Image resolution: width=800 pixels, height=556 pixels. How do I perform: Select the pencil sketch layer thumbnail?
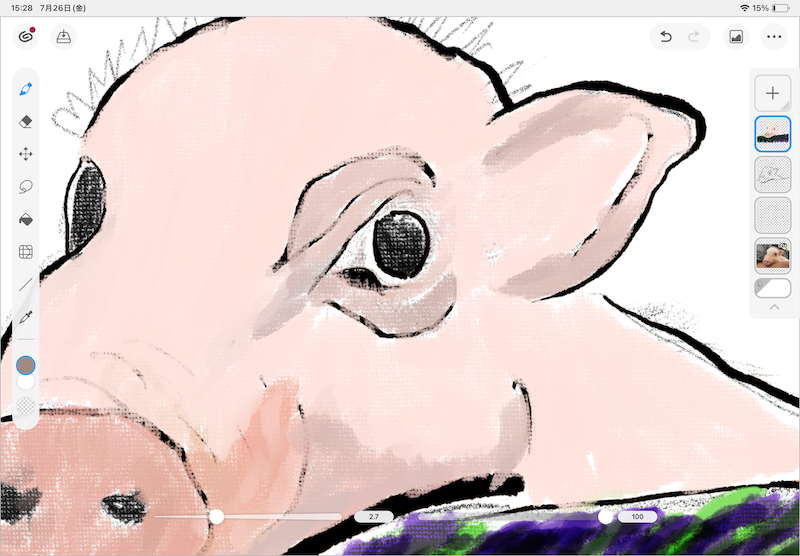(x=772, y=174)
